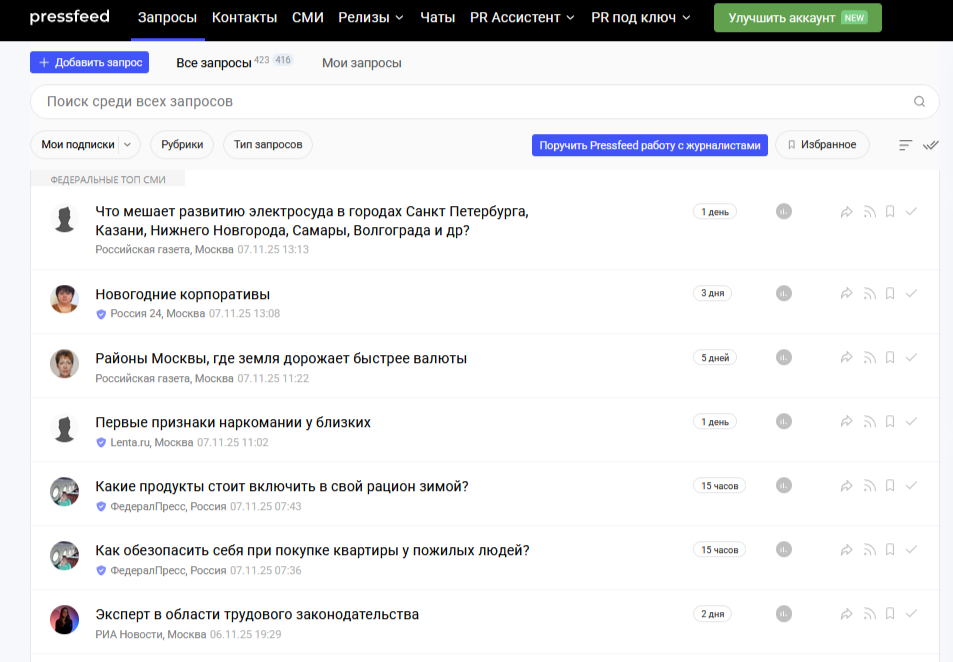Click the RSS subscribe icon on the electric court request
This screenshot has width=953, height=662.
click(867, 211)
